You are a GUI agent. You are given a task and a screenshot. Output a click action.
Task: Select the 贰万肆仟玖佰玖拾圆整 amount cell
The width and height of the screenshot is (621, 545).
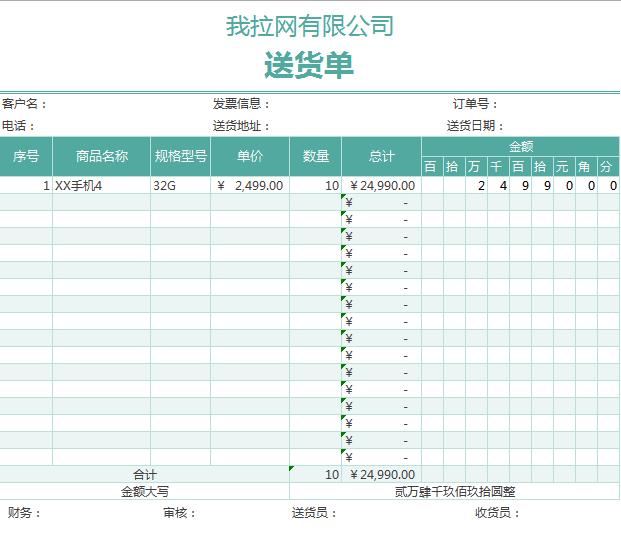(x=455, y=491)
